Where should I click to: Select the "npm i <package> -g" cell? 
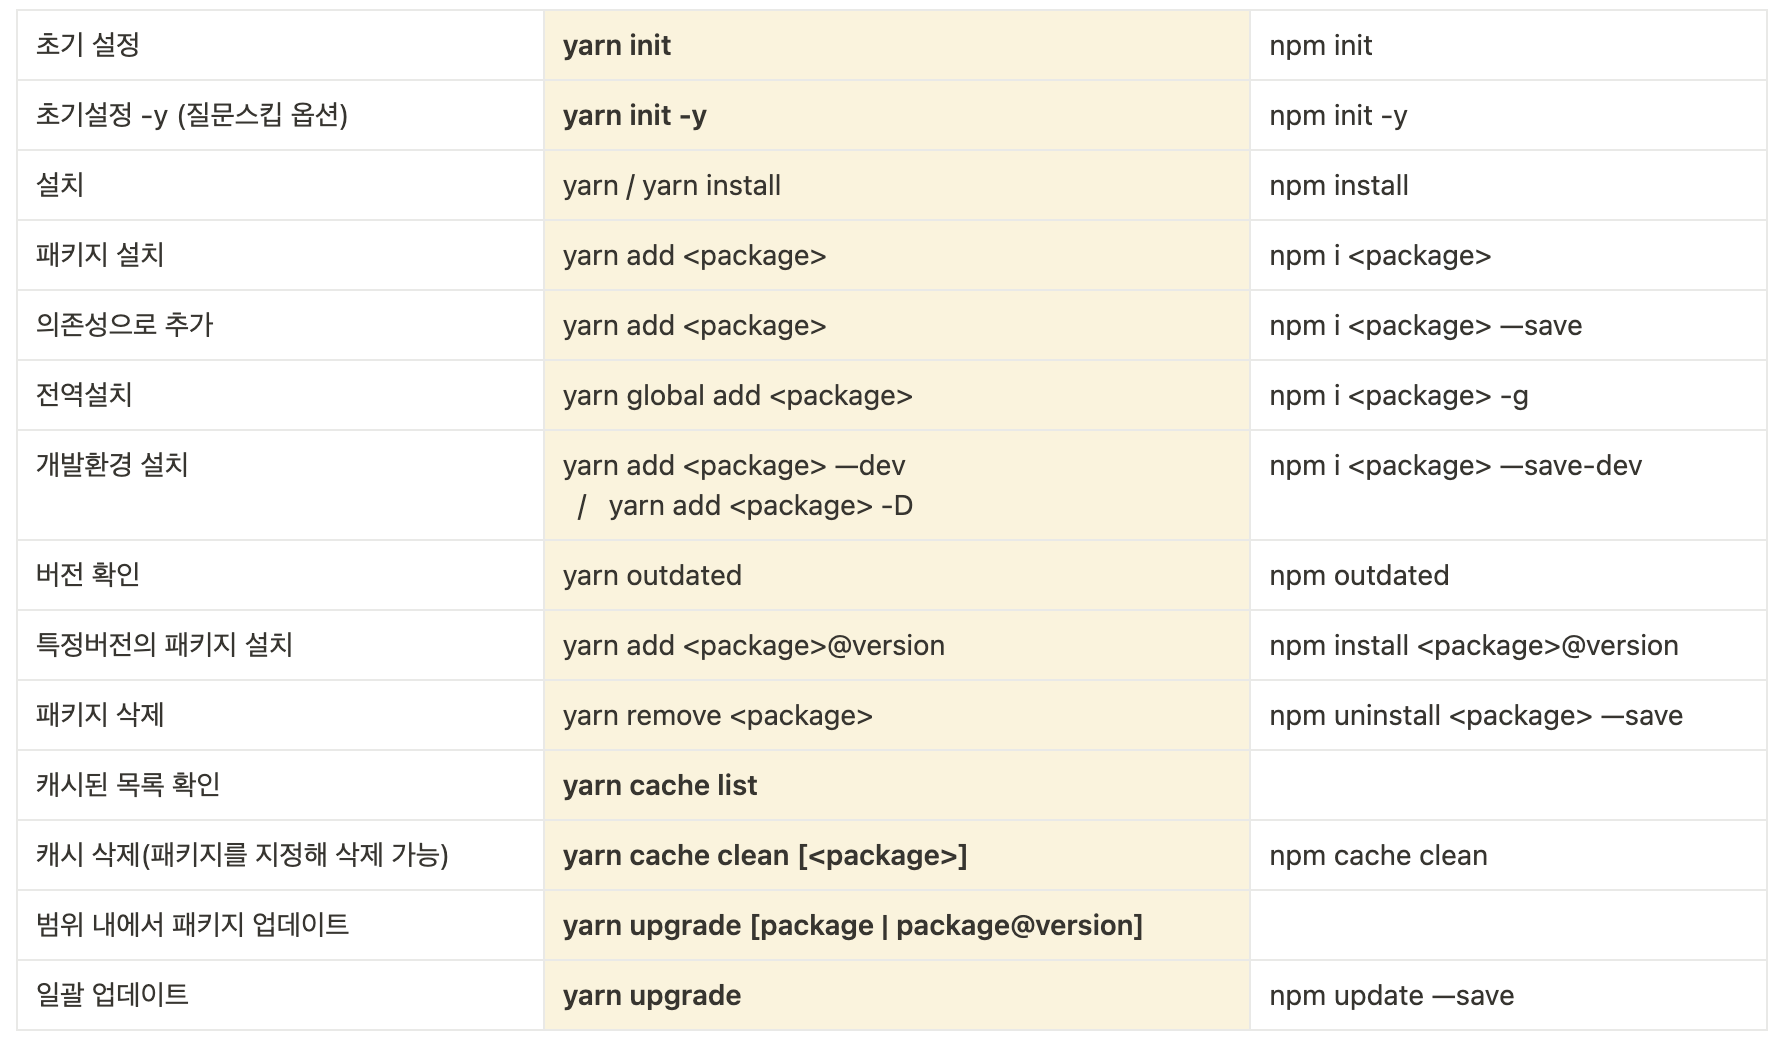click(x=1398, y=396)
